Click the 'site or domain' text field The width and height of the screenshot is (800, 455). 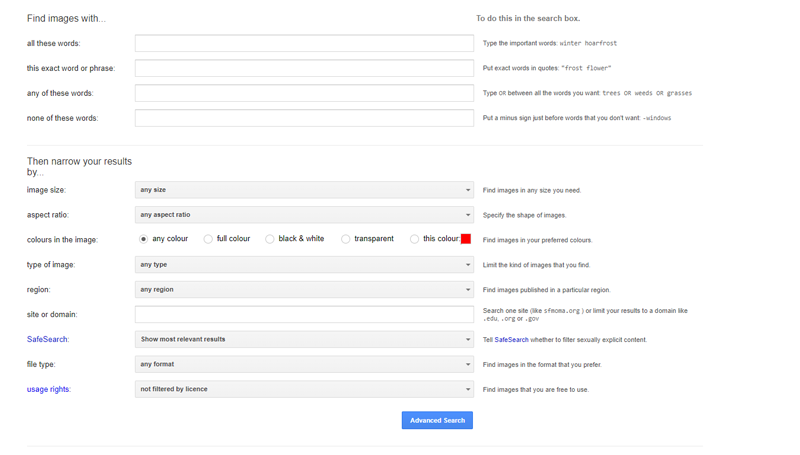304,314
